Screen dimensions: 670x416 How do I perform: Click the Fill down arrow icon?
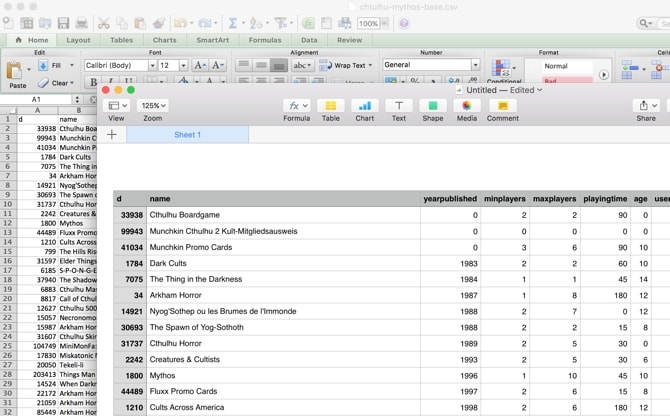pyautogui.click(x=43, y=65)
